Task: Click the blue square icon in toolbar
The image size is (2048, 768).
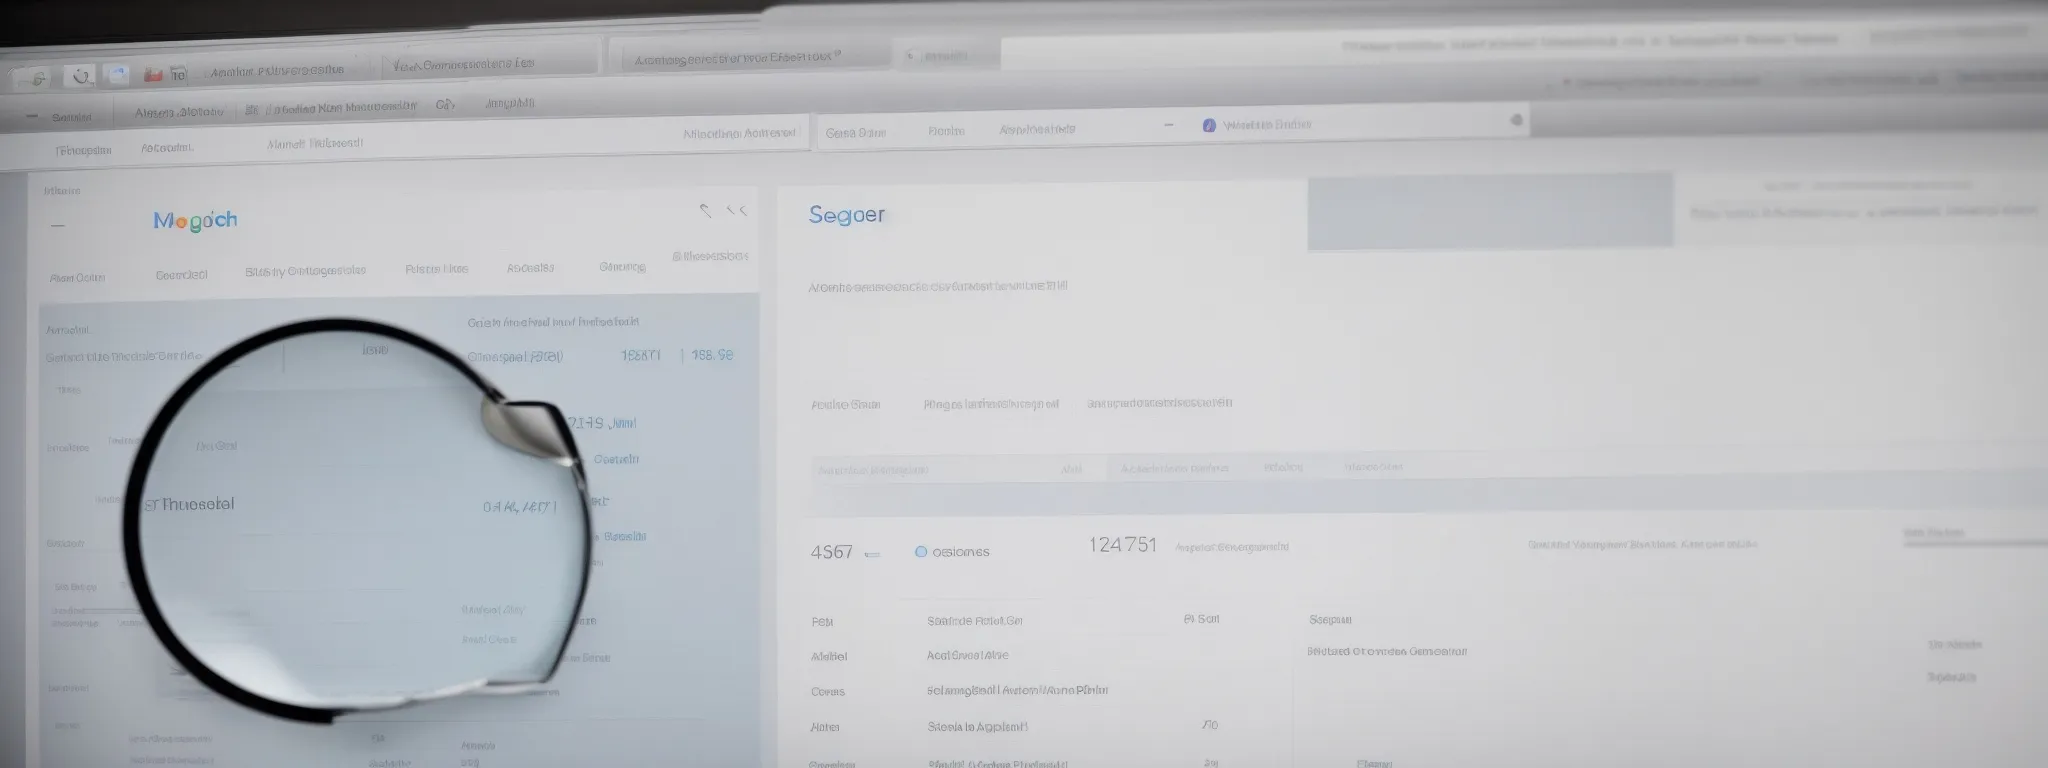Action: [118, 74]
